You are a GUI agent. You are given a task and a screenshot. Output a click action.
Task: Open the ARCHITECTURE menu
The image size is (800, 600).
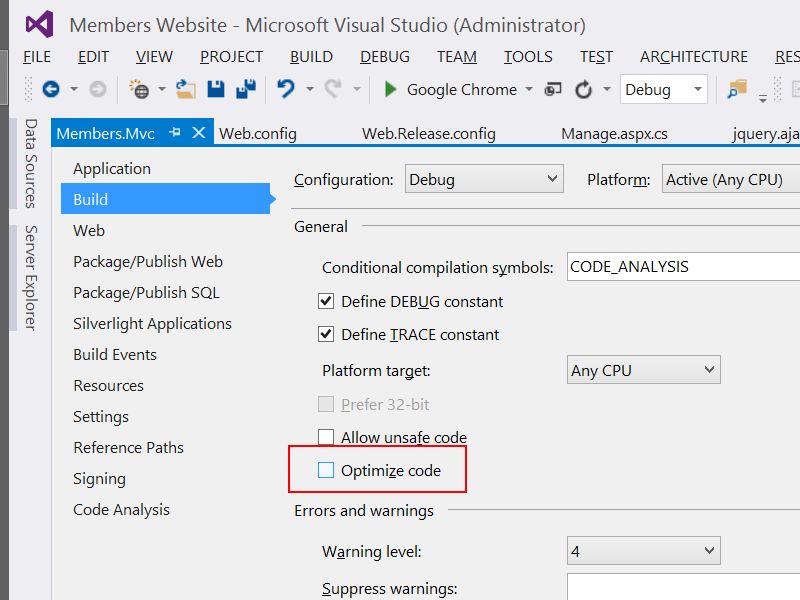[694, 57]
